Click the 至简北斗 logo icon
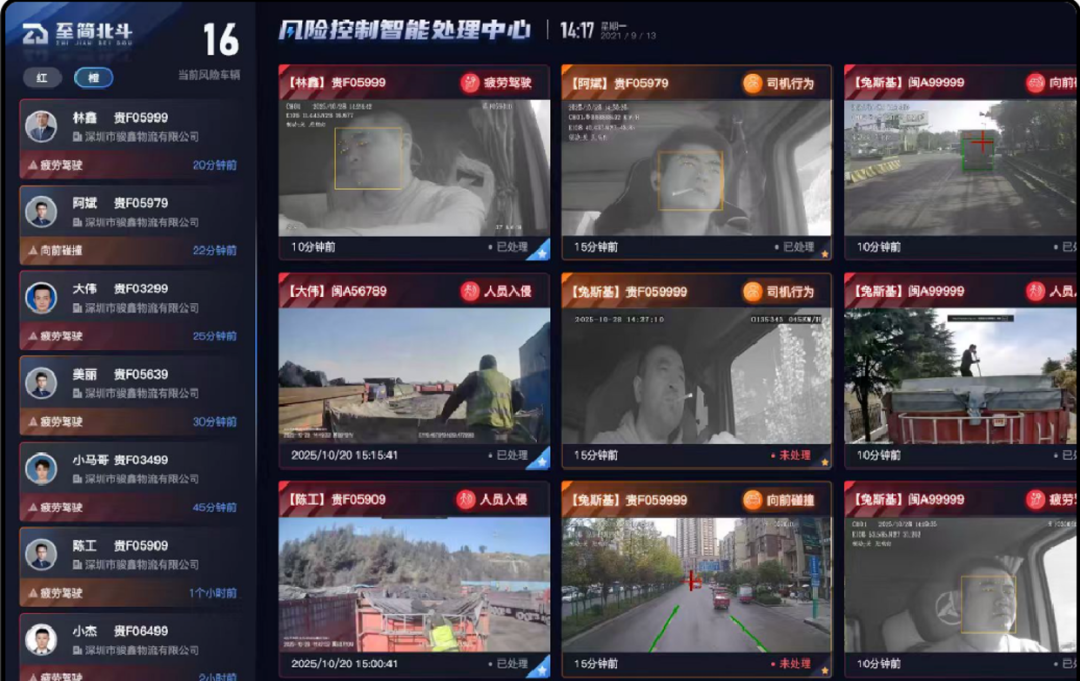The height and width of the screenshot is (681, 1080). click(36, 33)
